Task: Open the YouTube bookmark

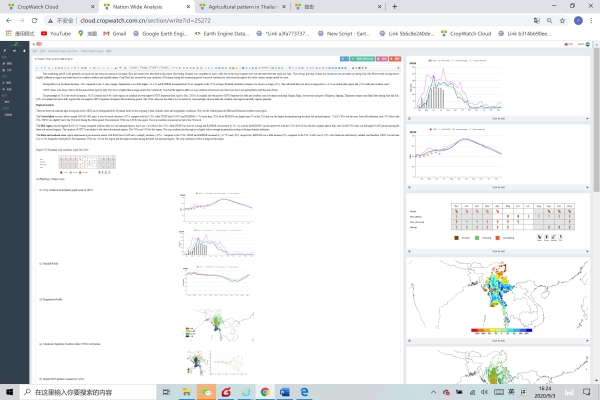Action: coord(58,33)
